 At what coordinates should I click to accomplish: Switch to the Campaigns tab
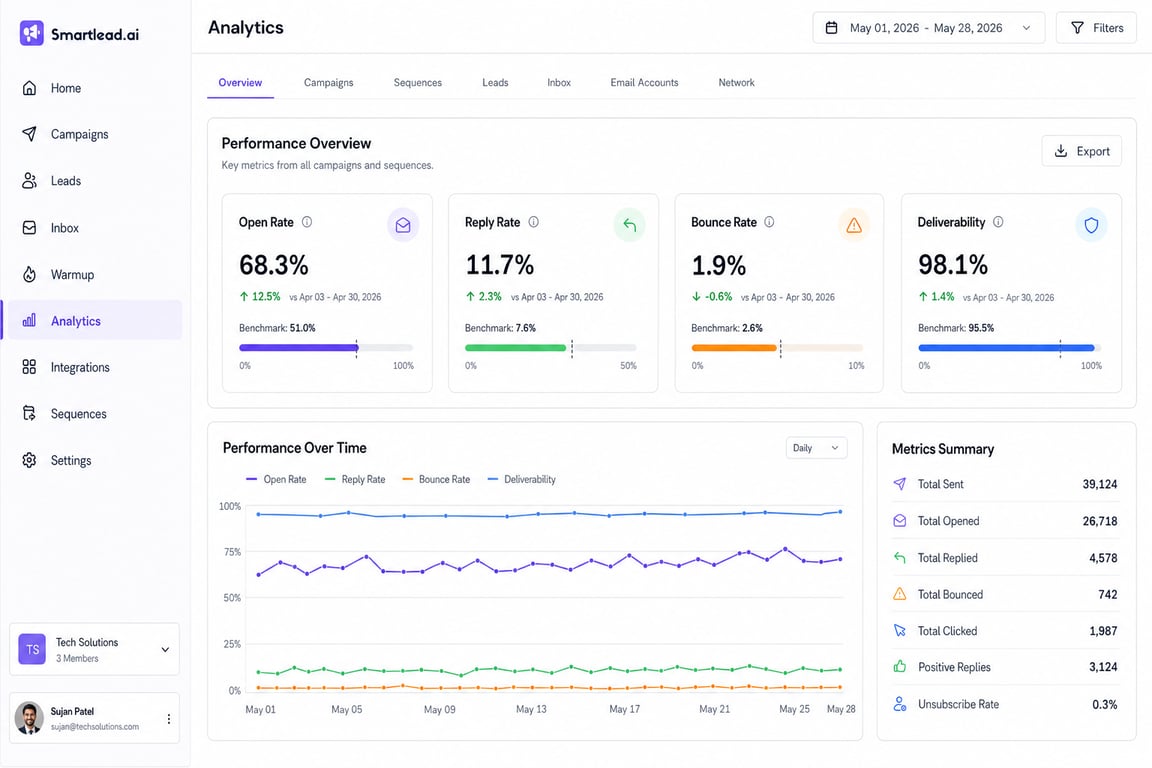[328, 82]
